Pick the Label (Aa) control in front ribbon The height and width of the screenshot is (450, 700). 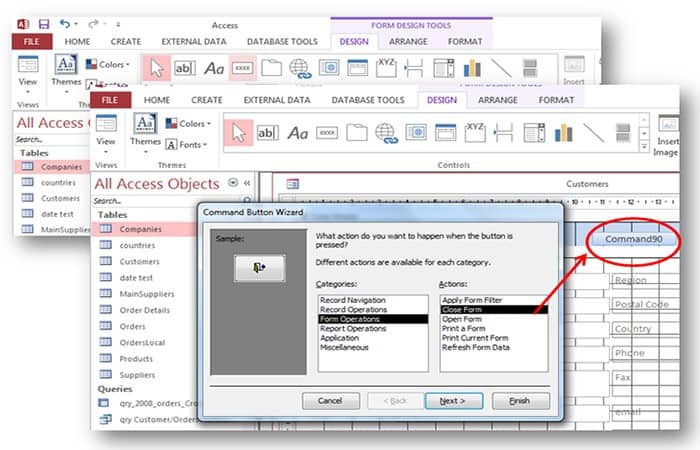pos(298,133)
